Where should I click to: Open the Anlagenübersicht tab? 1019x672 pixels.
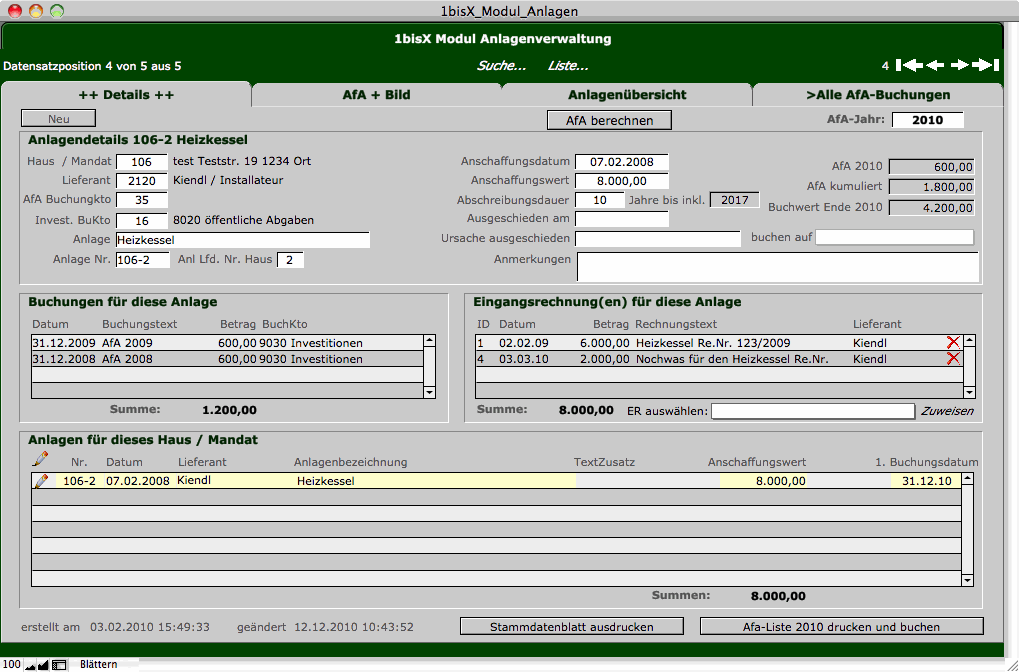tap(627, 95)
